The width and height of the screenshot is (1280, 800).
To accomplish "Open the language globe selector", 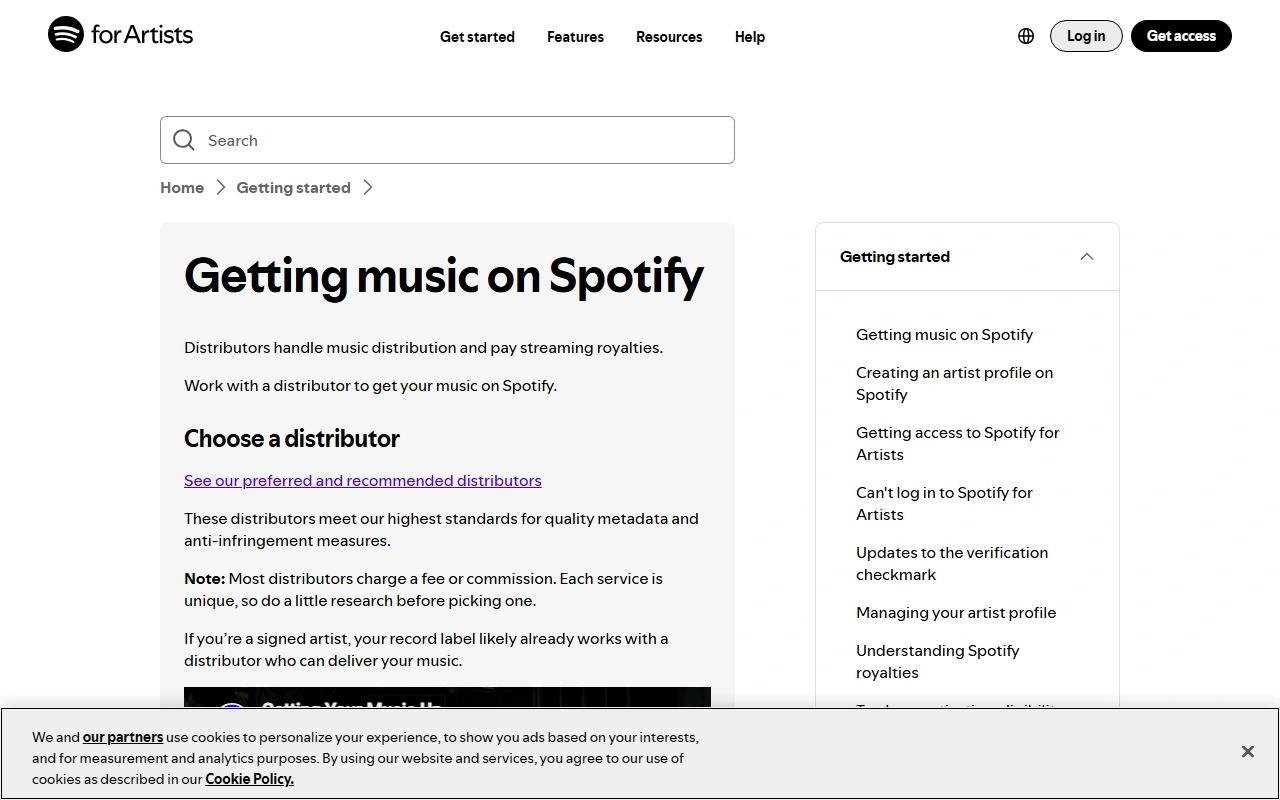I will point(1026,36).
